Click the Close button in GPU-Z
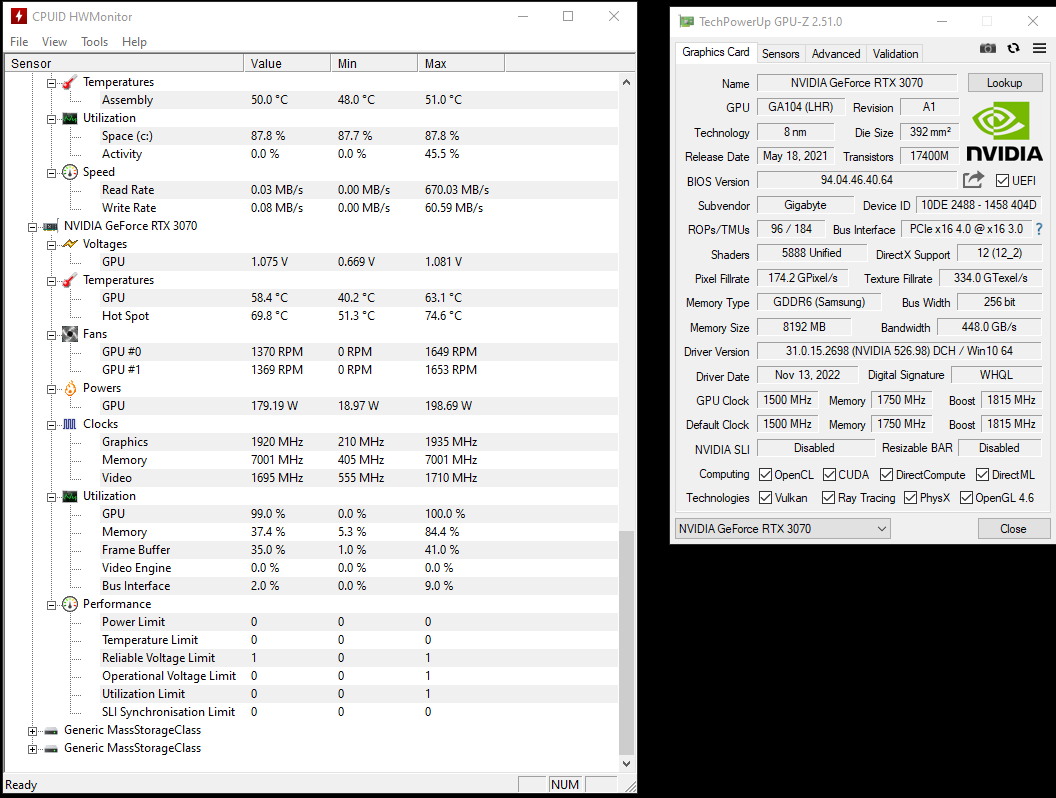Viewport: 1056px width, 798px height. click(1013, 529)
